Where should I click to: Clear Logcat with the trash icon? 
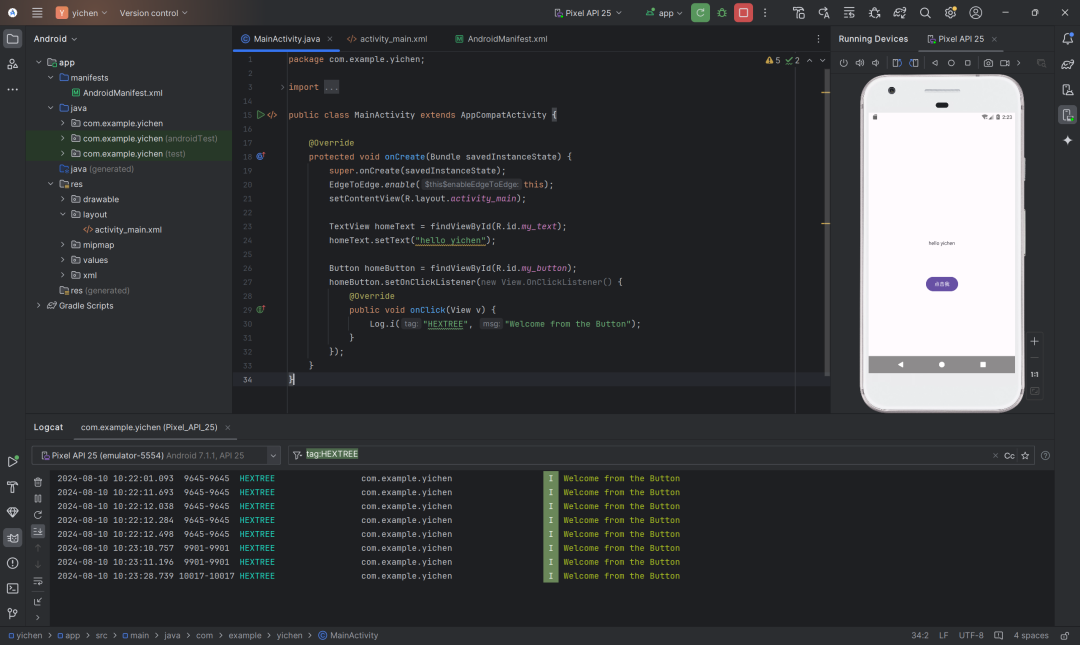[38, 482]
